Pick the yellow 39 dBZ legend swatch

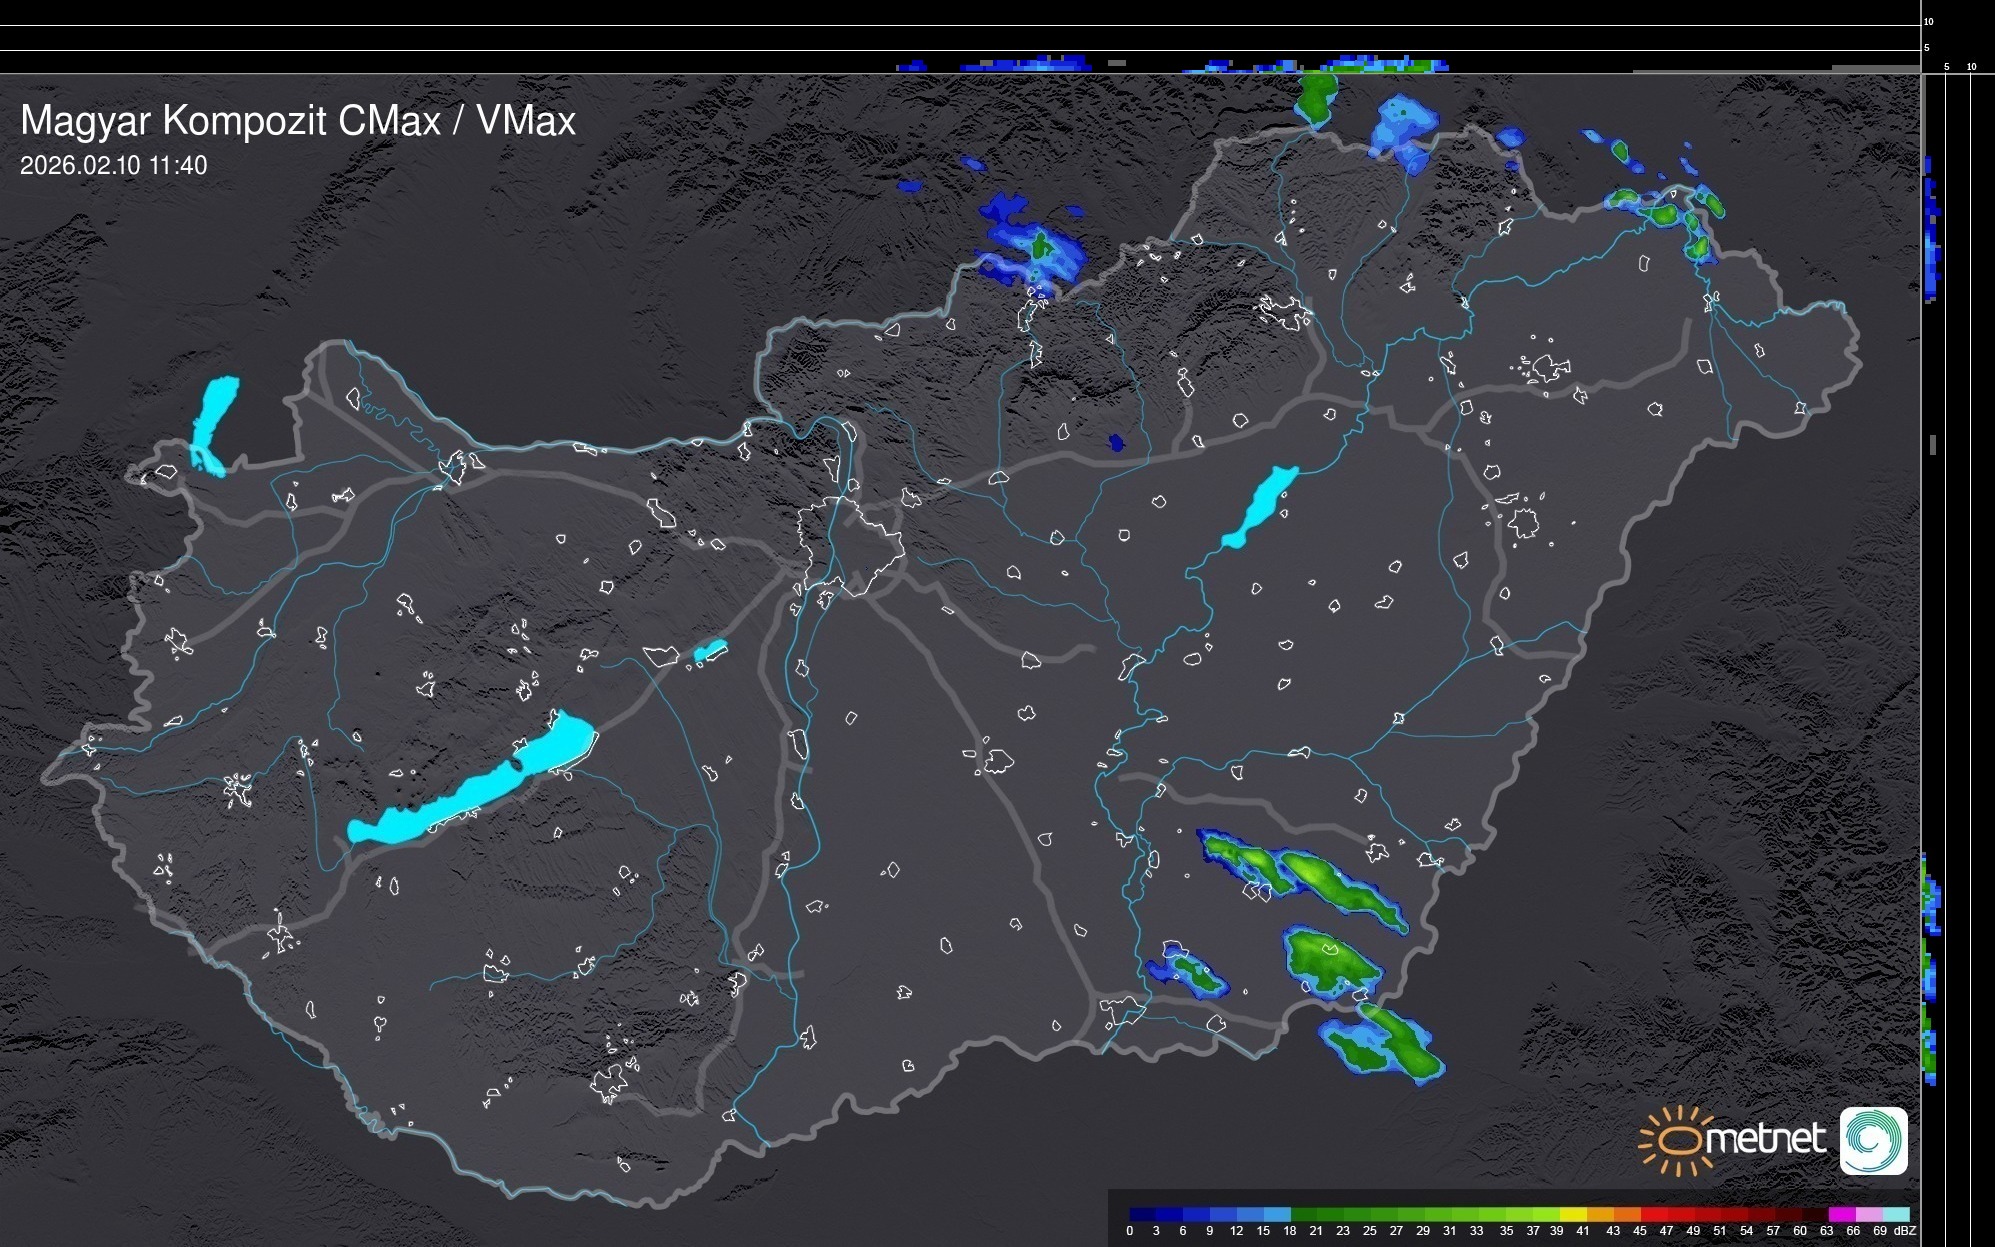point(1573,1214)
